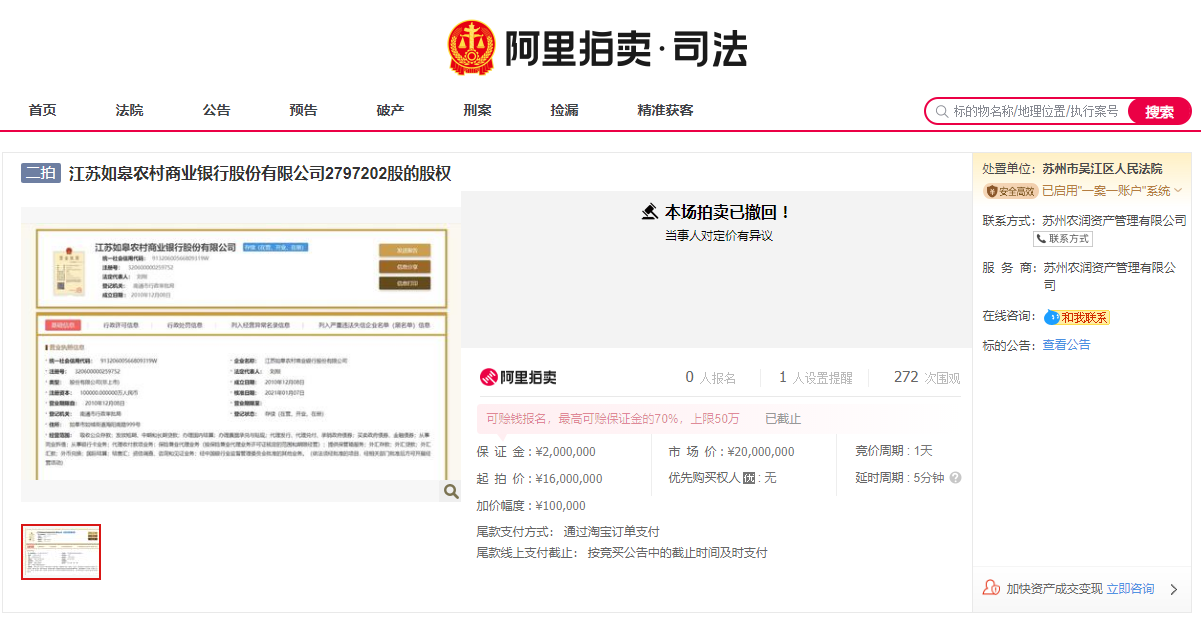
Task: Open the 首页 navigation tab
Action: pos(42,110)
